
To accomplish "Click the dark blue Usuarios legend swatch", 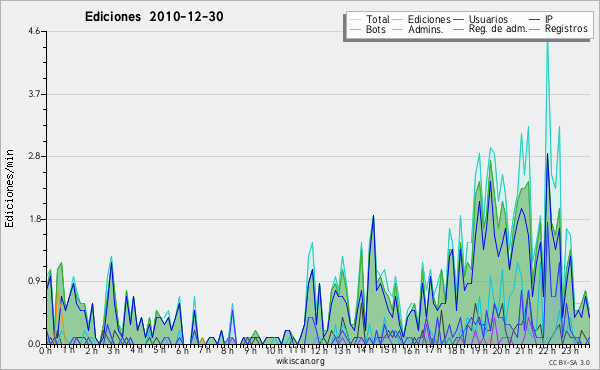I will (x=458, y=20).
